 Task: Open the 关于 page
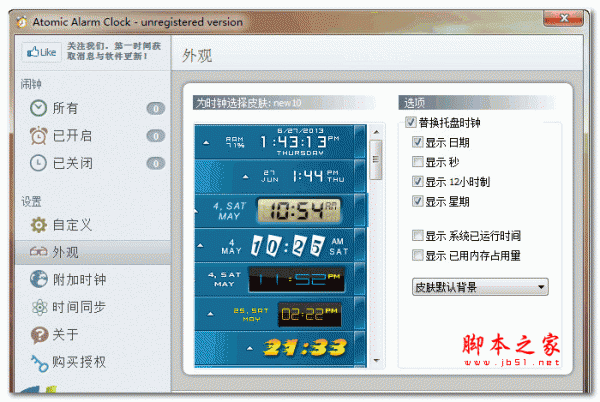(x=93, y=335)
